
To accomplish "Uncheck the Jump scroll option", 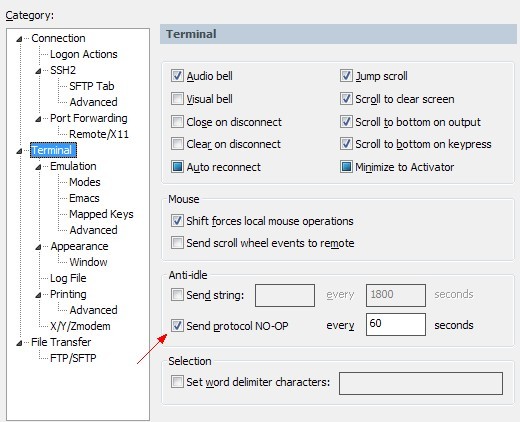I will tap(346, 76).
